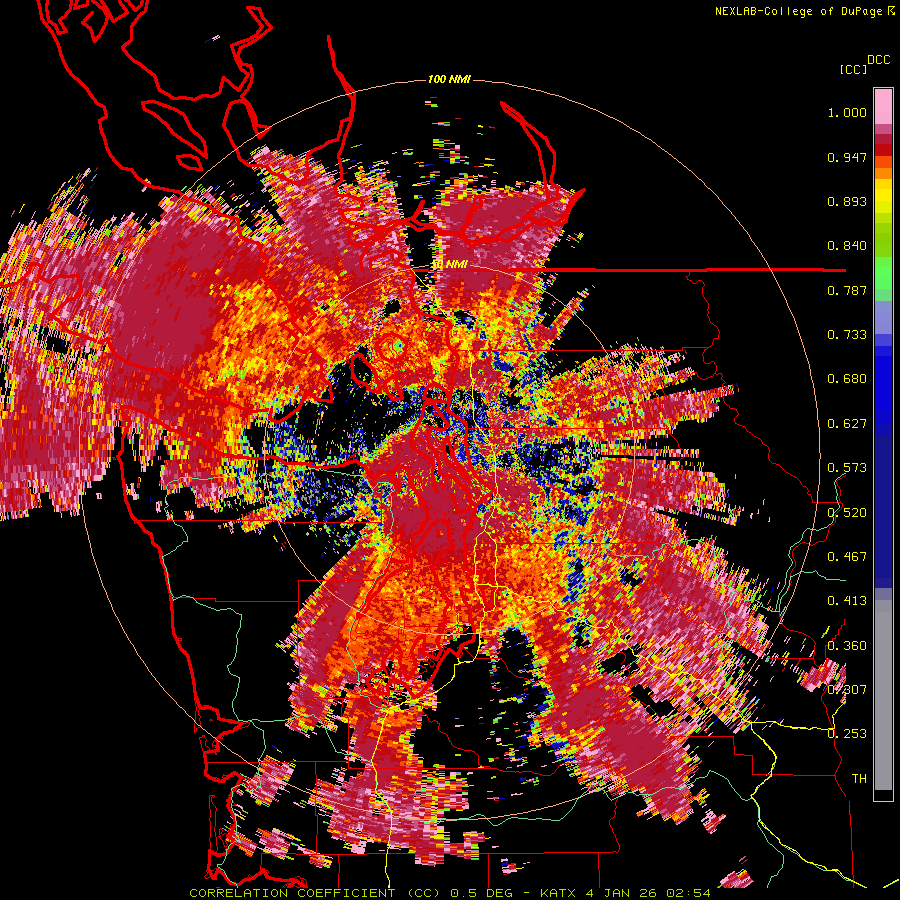Viewport: 900px width, 900px height.
Task: Click the yellow band of the color scale
Action: [x=883, y=195]
